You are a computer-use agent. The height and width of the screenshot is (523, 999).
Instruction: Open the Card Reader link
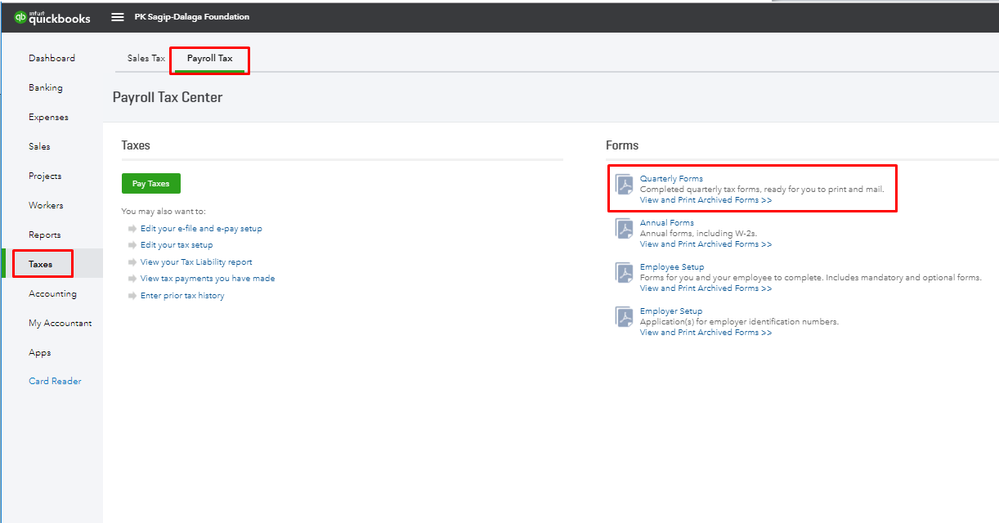pos(55,381)
